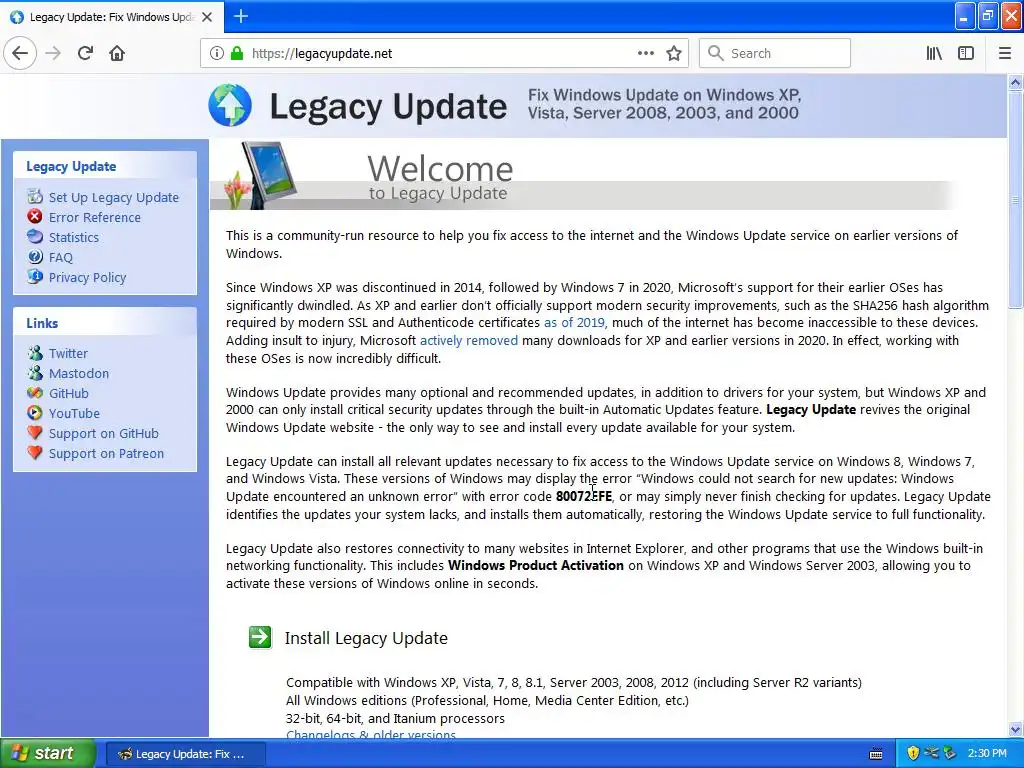Open Set Up Legacy Update link
The height and width of the screenshot is (768, 1024).
coord(114,197)
